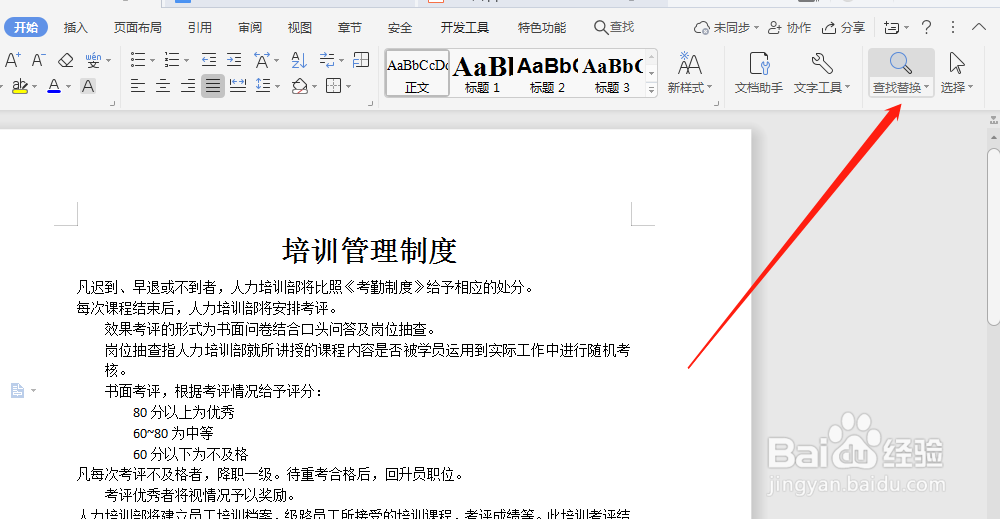The image size is (1000, 519).
Task: Apply distributed alignment
Action: (x=238, y=86)
